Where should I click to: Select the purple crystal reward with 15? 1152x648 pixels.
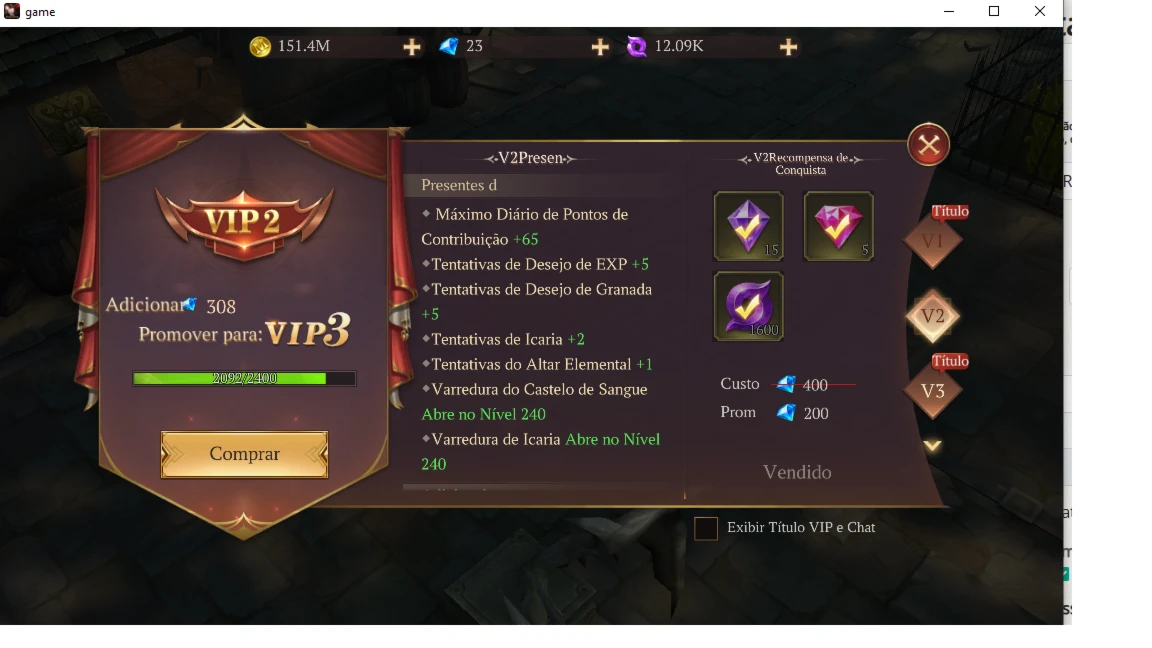[749, 226]
